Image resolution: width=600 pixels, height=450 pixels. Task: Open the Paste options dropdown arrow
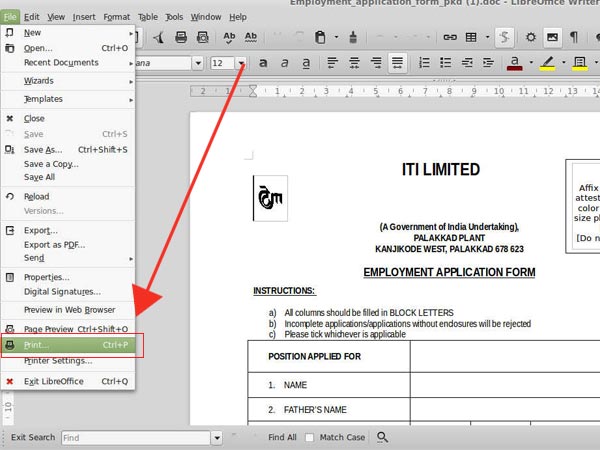[x=336, y=37]
